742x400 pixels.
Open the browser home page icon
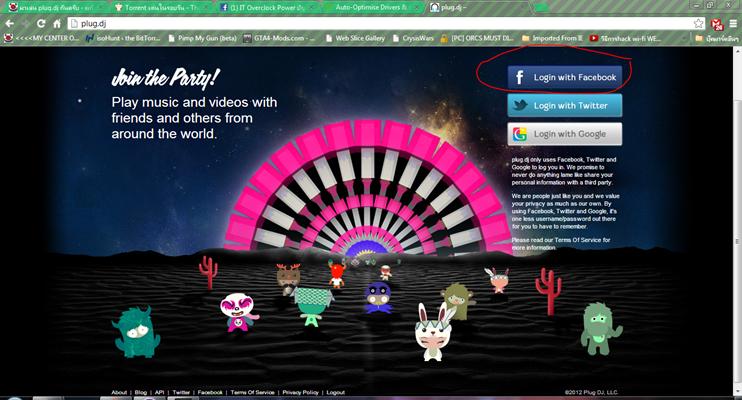[x=57, y=23]
